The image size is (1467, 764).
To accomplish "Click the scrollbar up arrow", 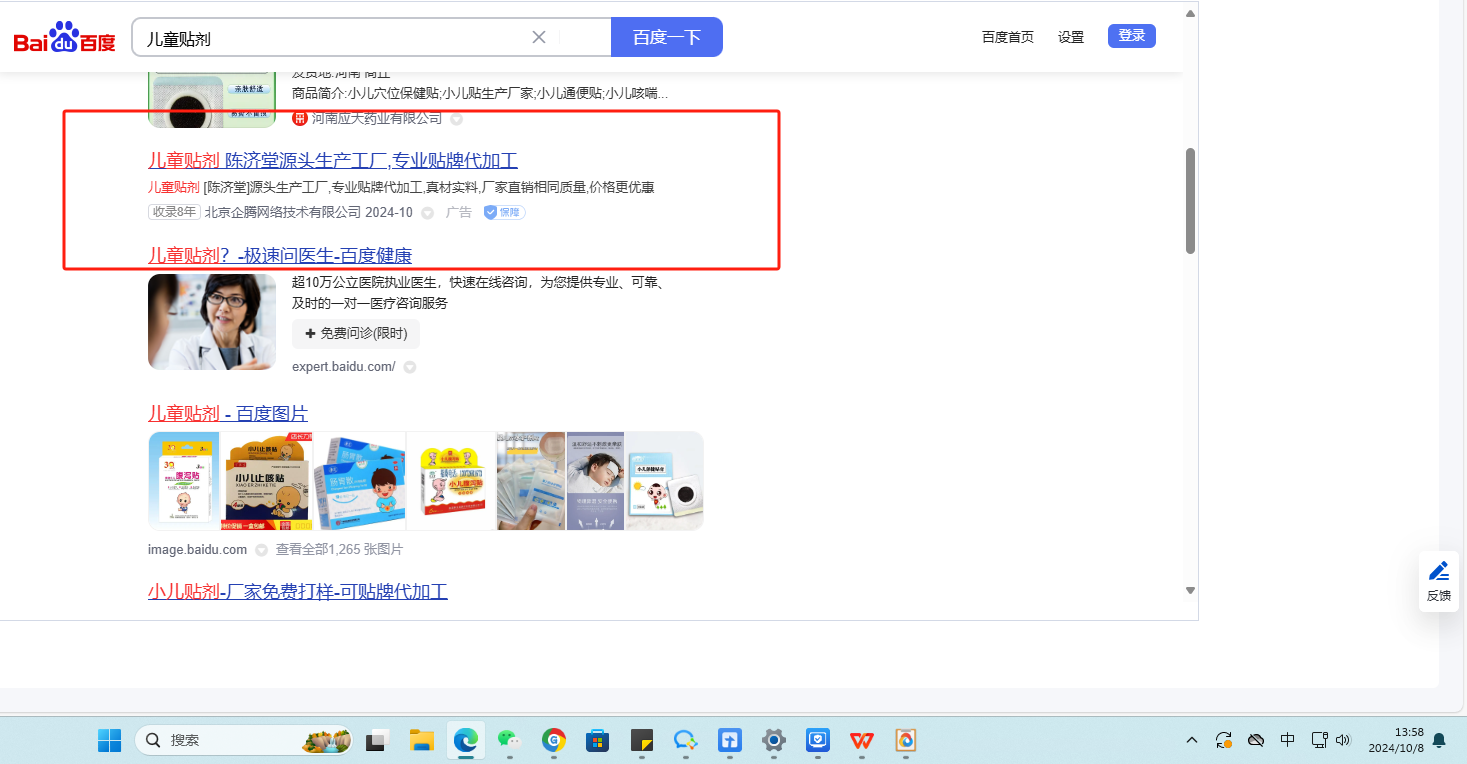I will (x=1190, y=14).
